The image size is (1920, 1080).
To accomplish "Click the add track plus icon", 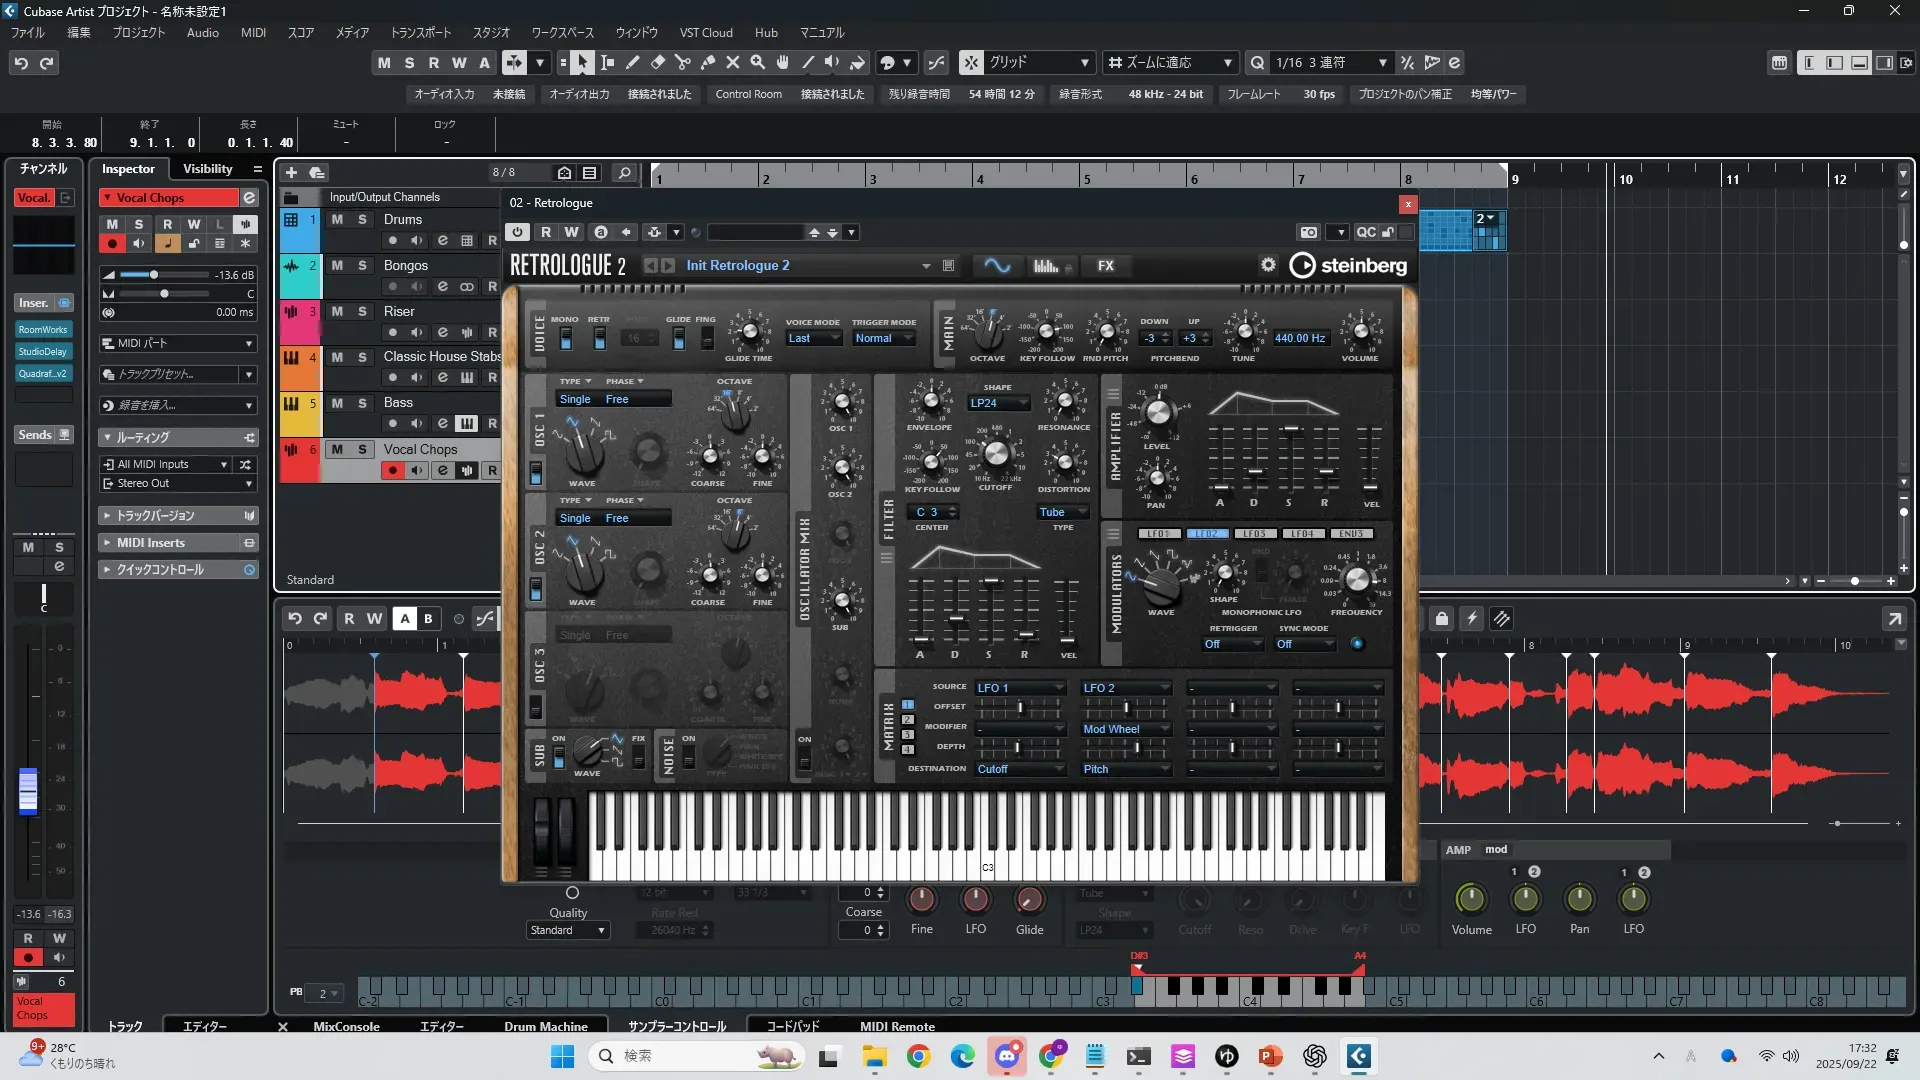I will [x=291, y=173].
